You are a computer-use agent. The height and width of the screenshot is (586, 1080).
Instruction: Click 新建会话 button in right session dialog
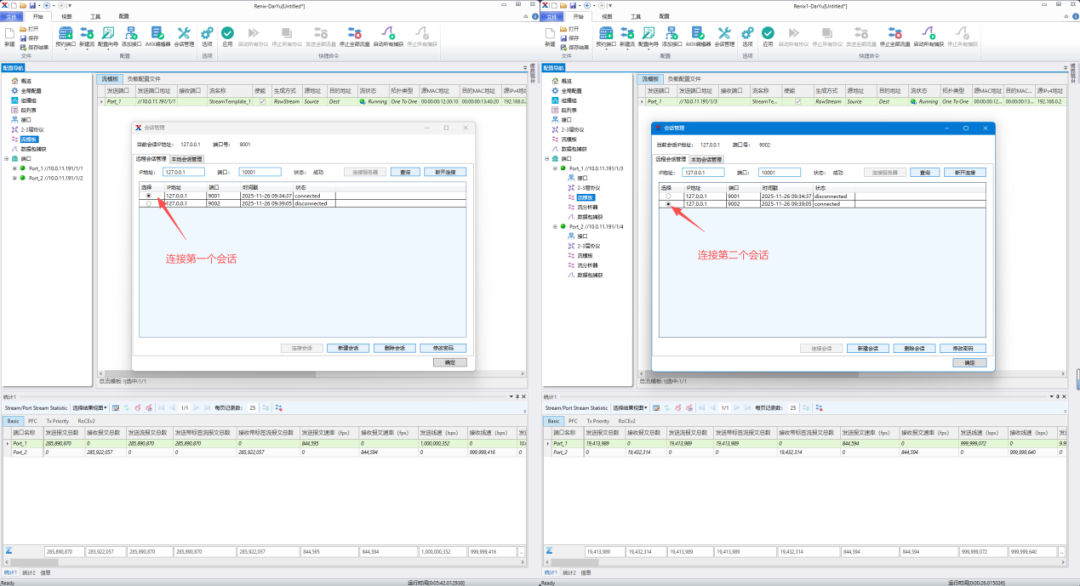(868, 348)
